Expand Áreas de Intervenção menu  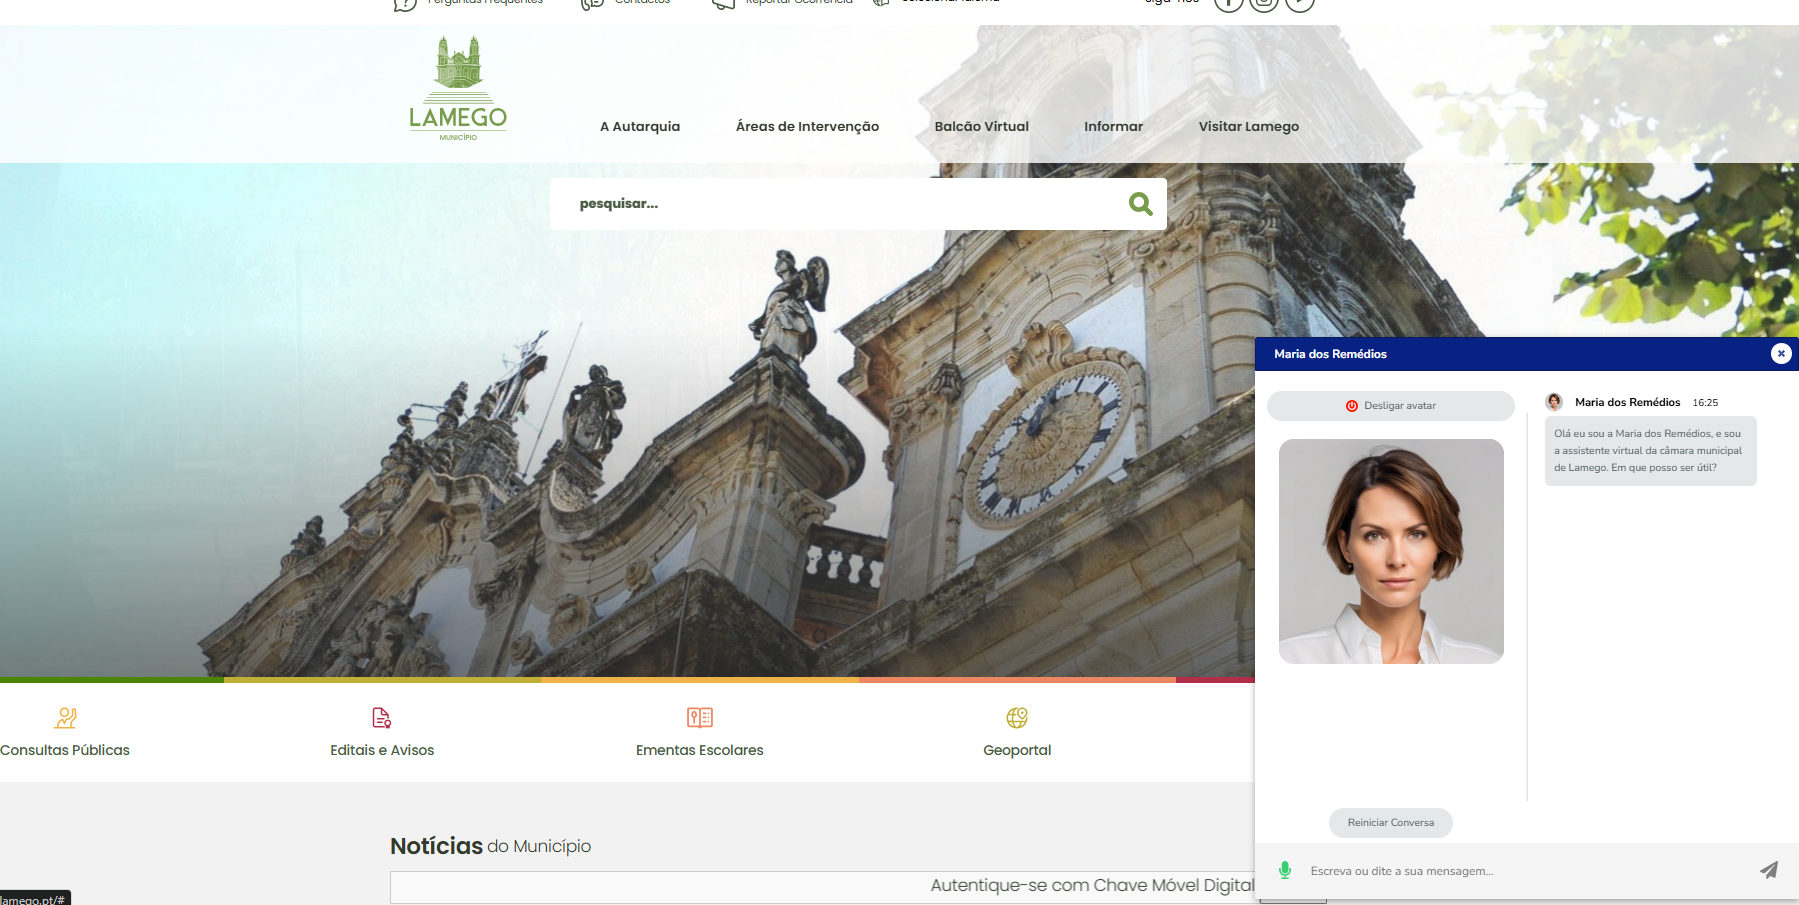tap(807, 127)
